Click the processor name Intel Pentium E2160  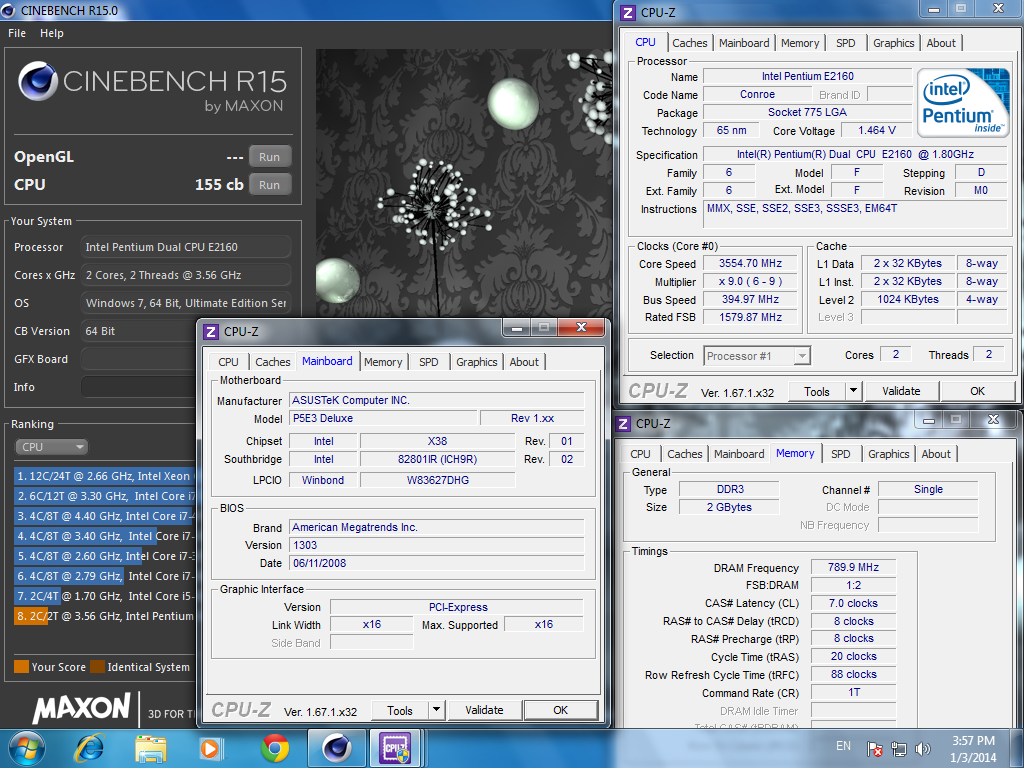tap(807, 76)
